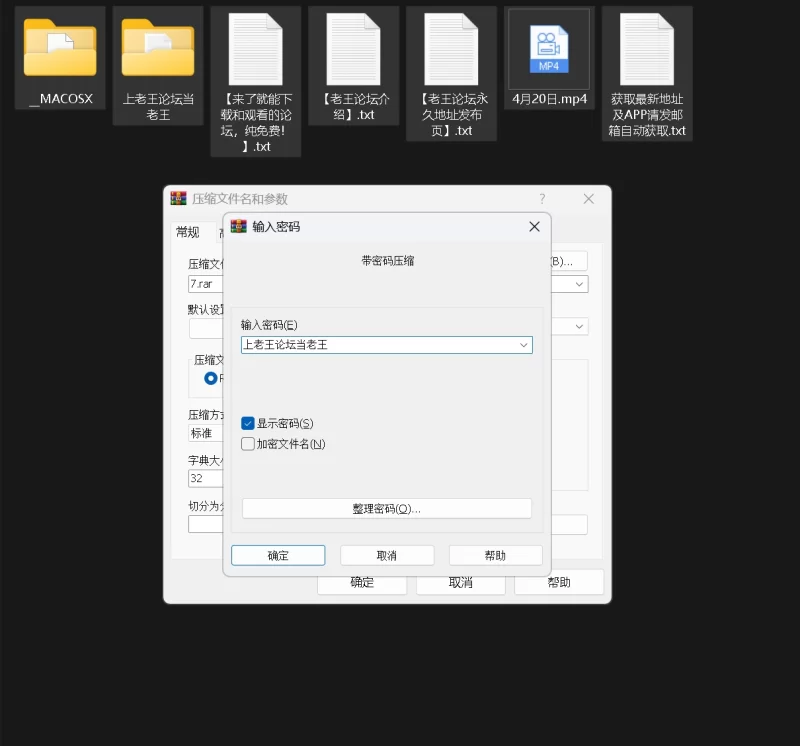The height and width of the screenshot is (746, 800).
Task: Click 帮助 button in the password dialog
Action: coord(495,556)
